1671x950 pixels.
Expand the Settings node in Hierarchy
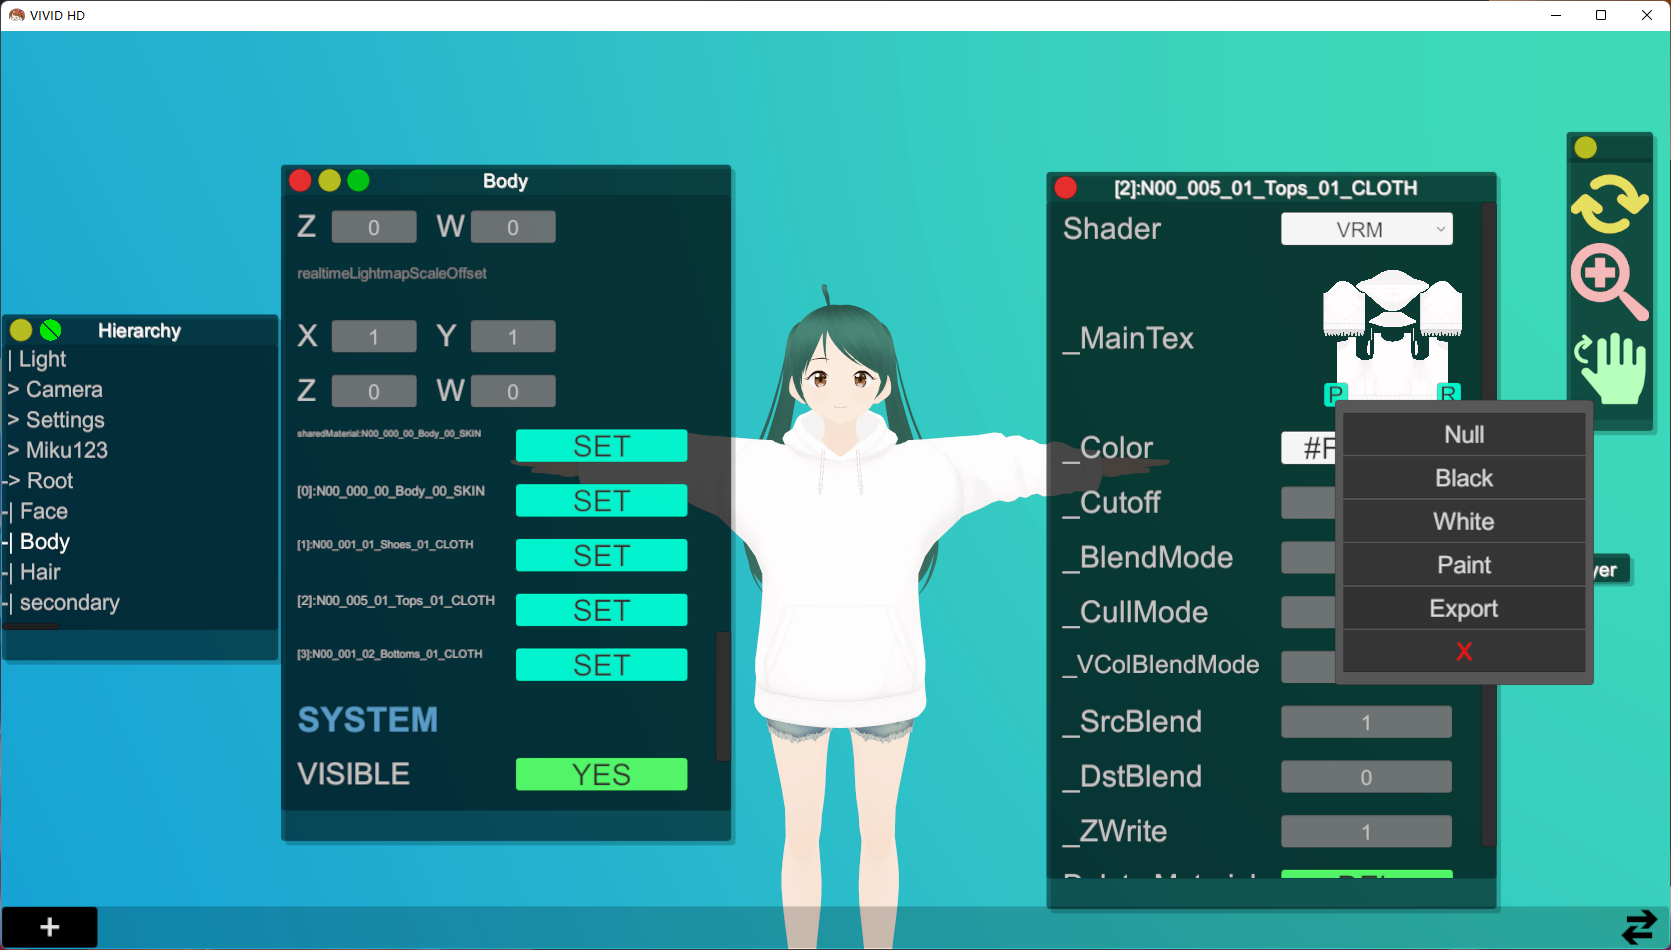(x=13, y=420)
